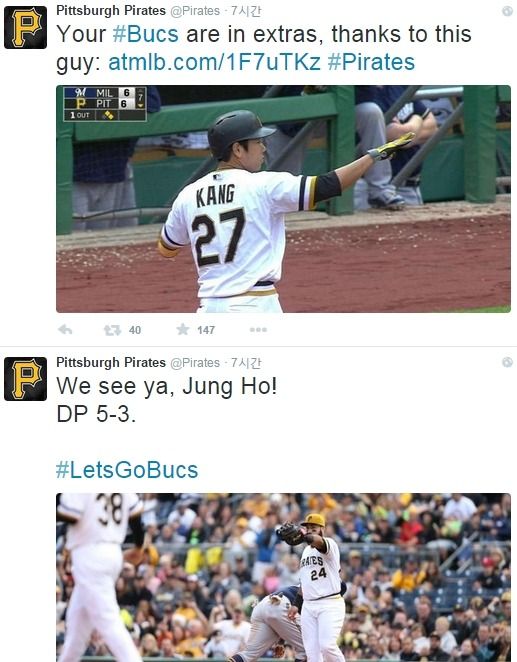Open Pirates avatar on first tweet
This screenshot has height=662, width=517.
point(25,27)
